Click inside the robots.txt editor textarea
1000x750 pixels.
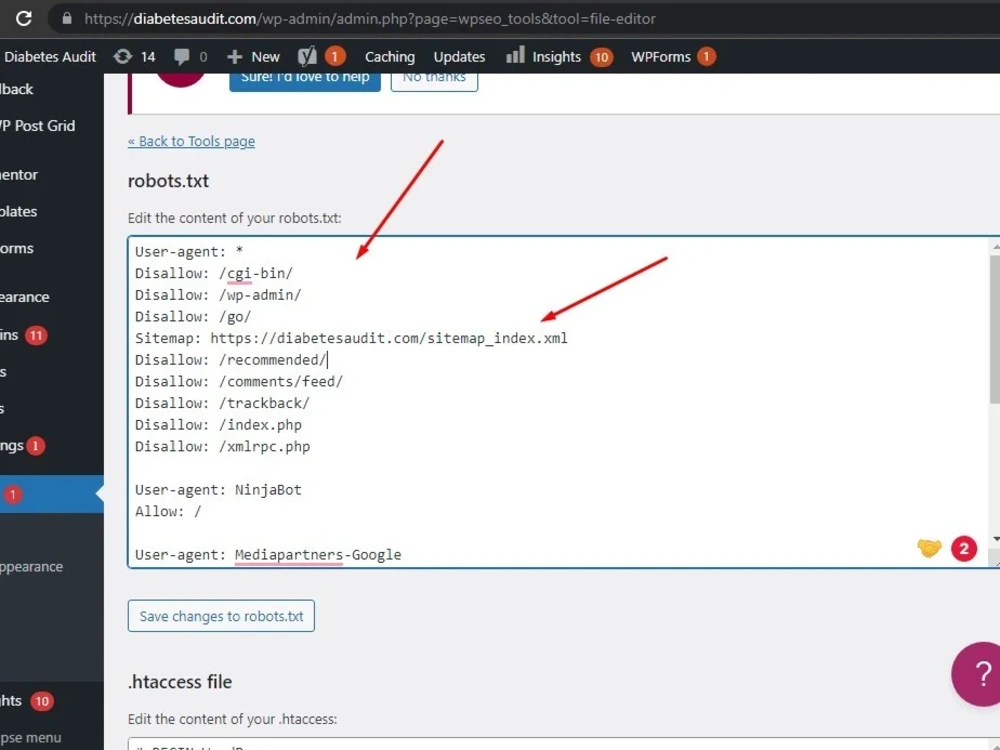[559, 402]
